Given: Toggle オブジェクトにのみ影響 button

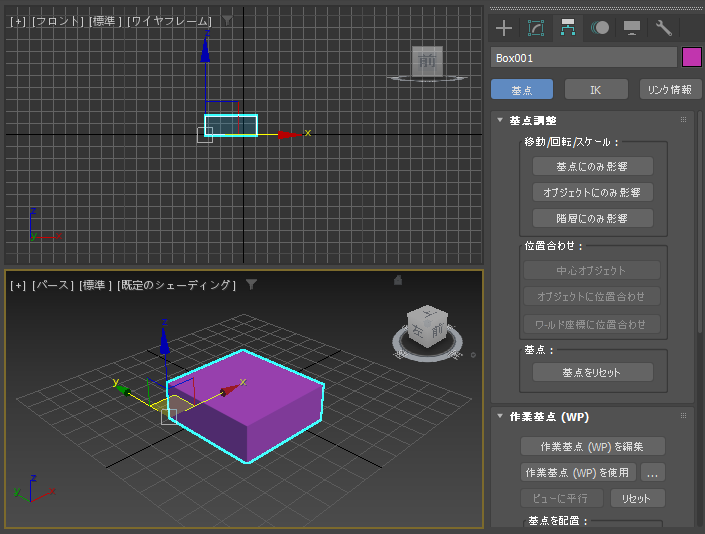Looking at the screenshot, I should (x=593, y=192).
